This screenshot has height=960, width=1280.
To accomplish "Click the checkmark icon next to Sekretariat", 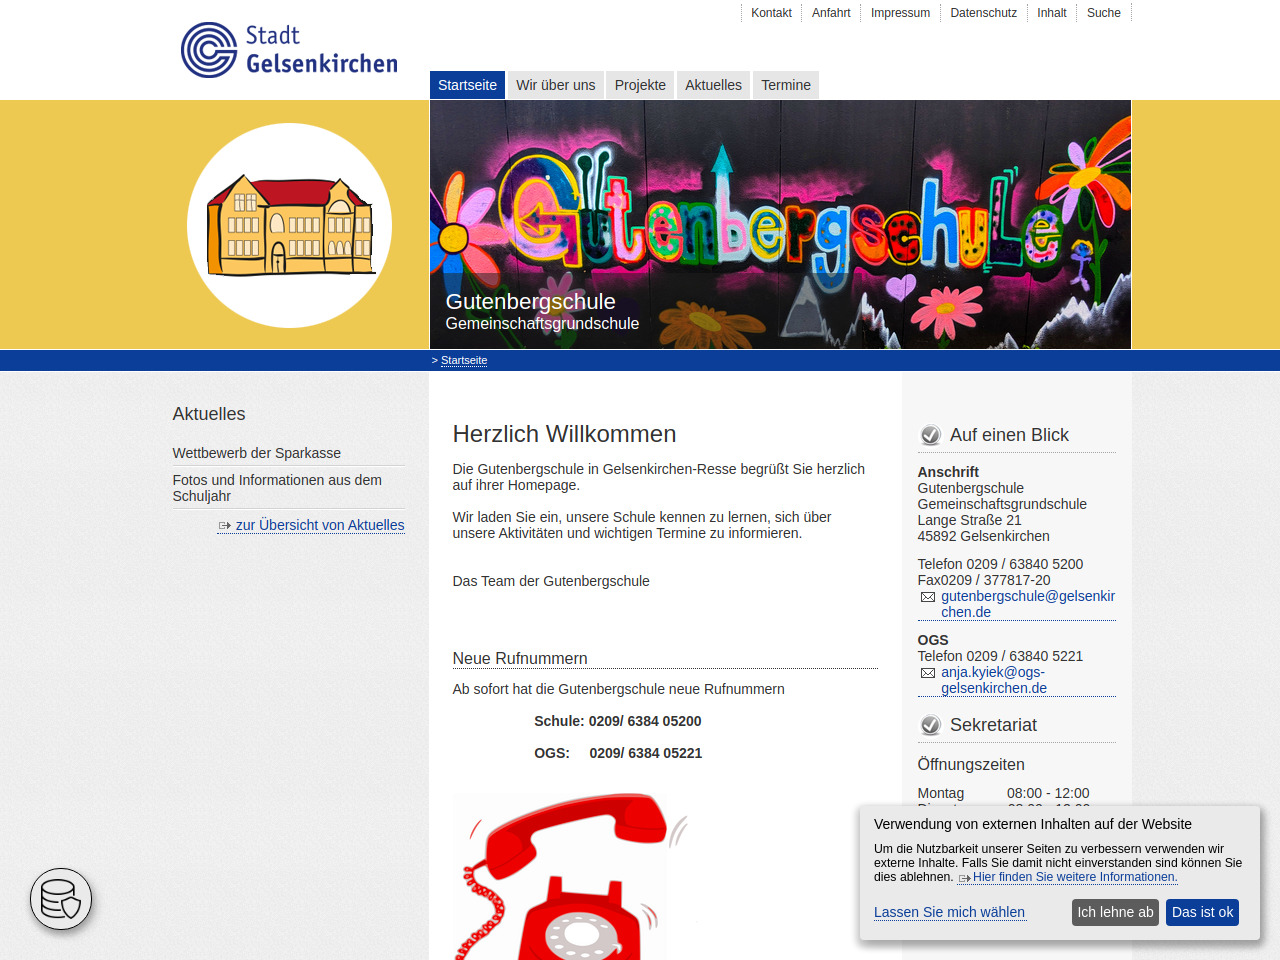I will tap(930, 725).
